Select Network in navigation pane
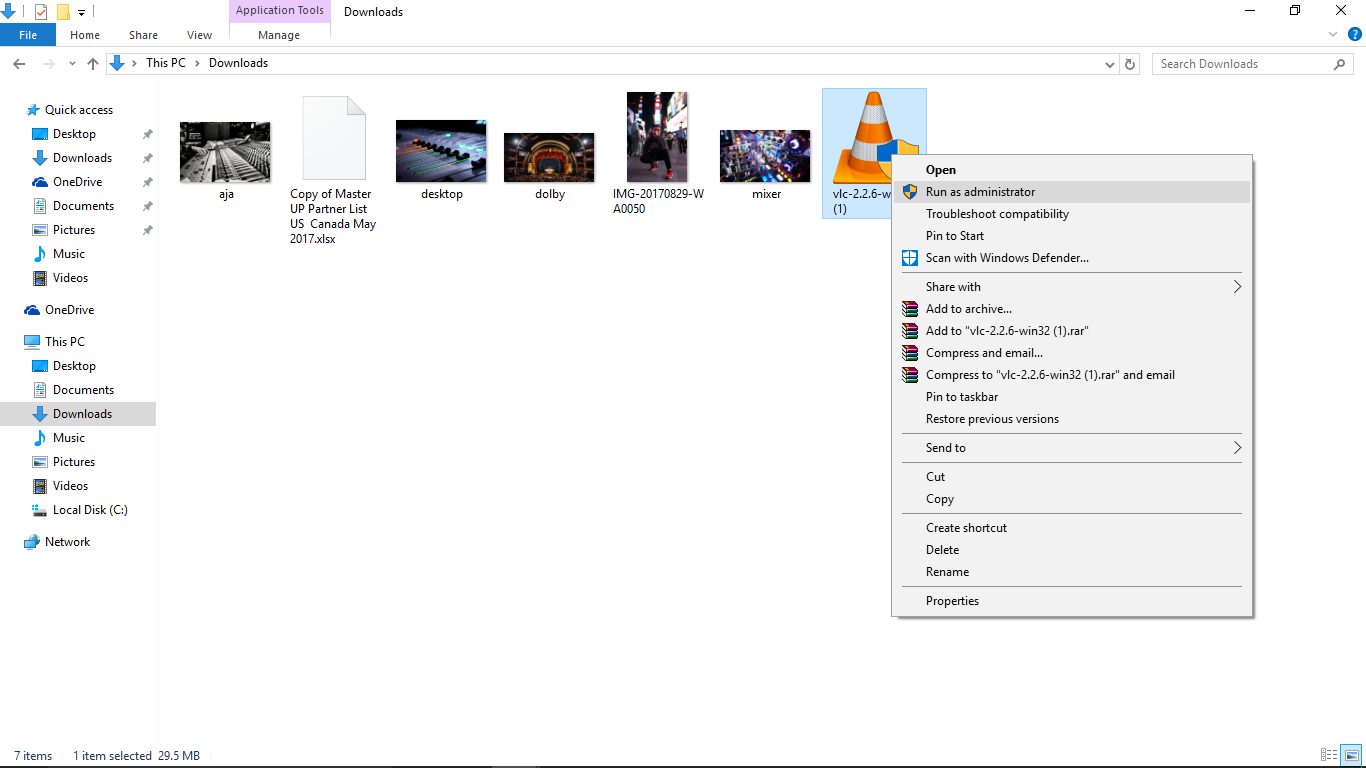Viewport: 1366px width, 768px height. coord(67,542)
